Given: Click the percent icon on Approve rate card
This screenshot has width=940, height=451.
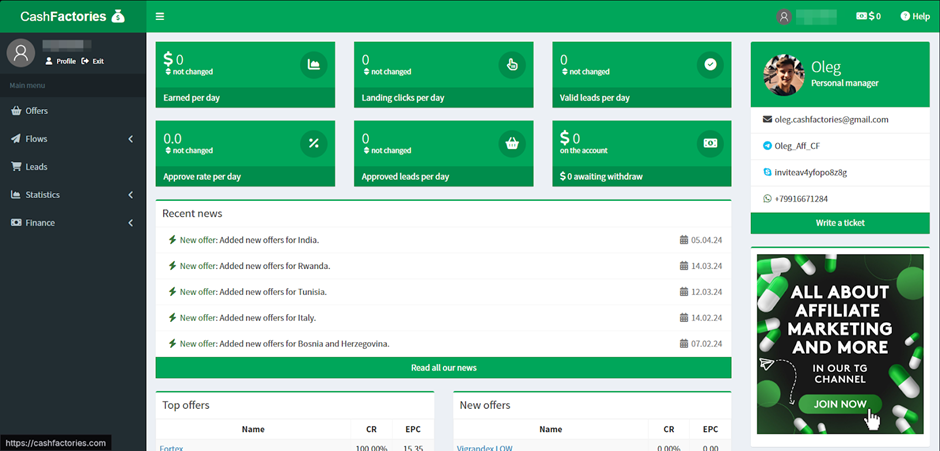Looking at the screenshot, I should pos(314,143).
